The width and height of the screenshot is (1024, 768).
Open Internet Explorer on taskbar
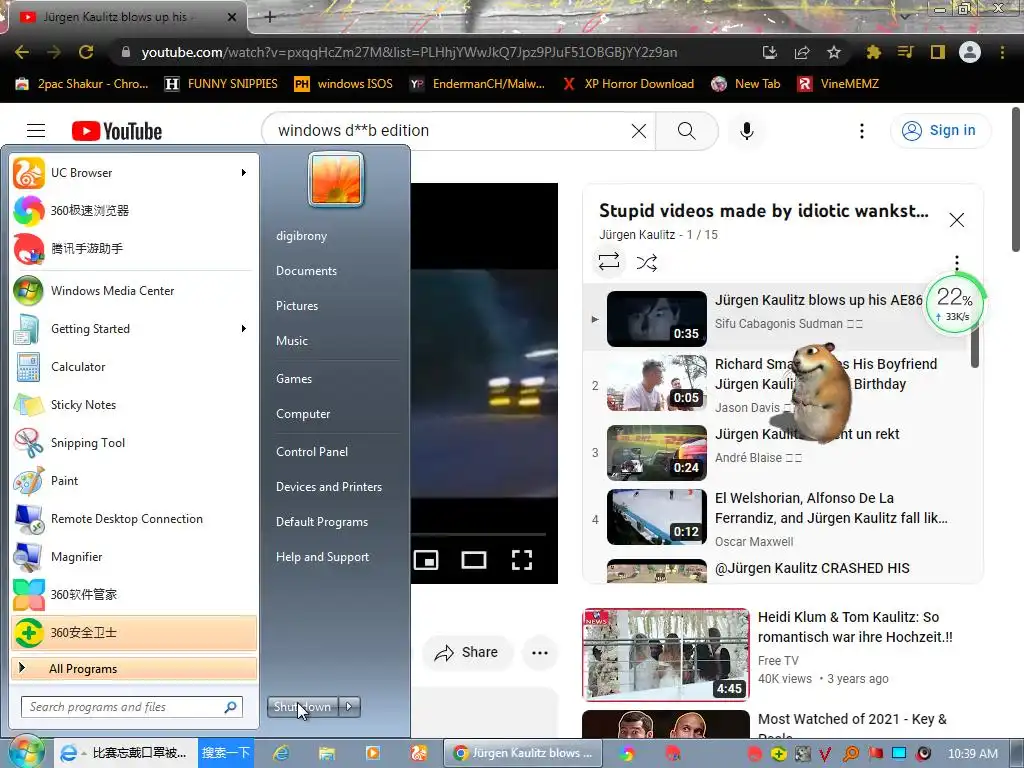(x=281, y=753)
